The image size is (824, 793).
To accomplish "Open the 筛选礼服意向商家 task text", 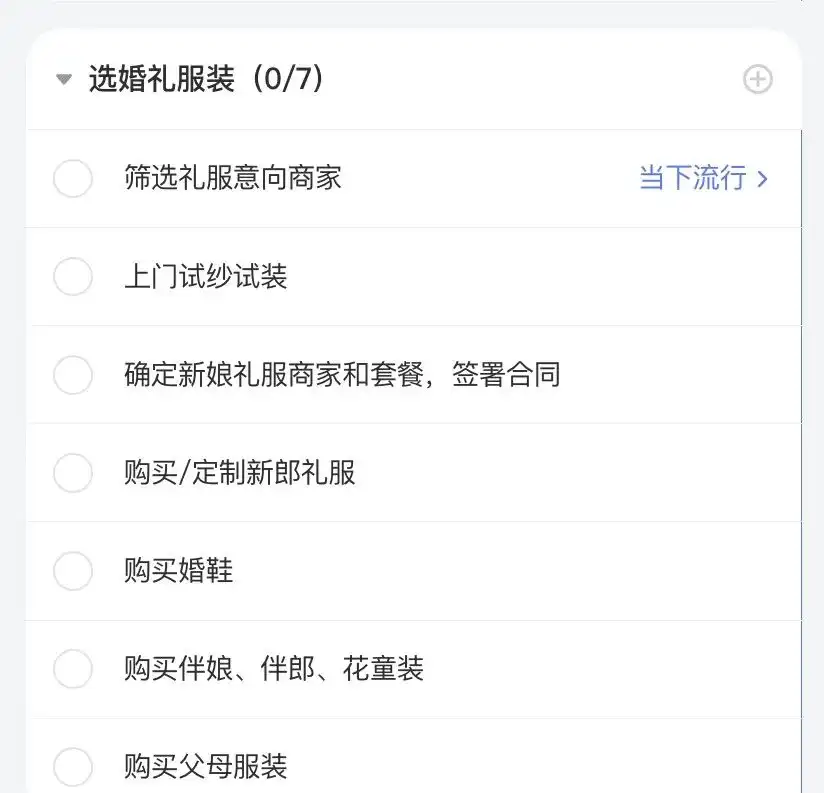I will point(233,178).
